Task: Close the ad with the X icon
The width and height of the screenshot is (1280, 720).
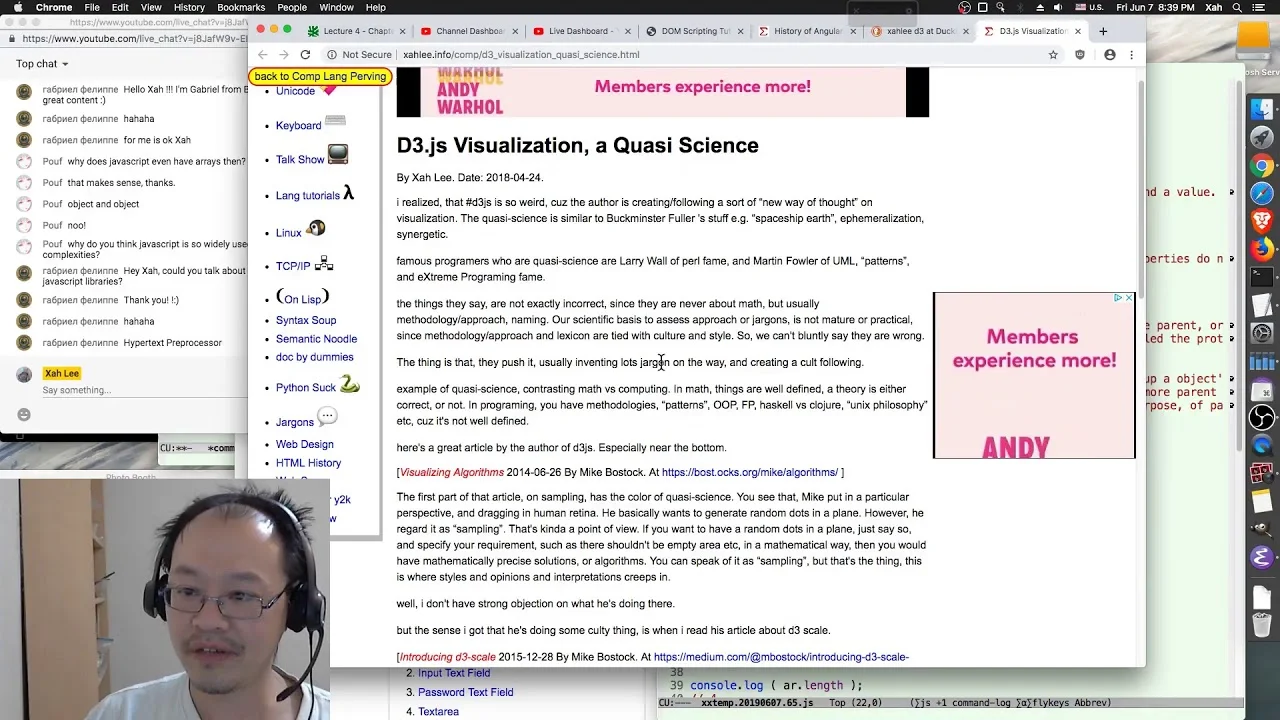Action: [1129, 298]
